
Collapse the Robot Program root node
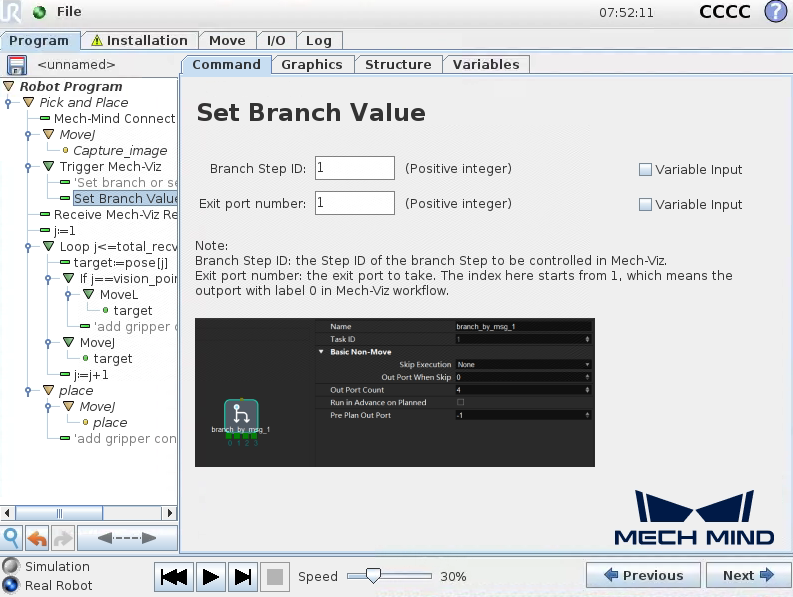pyautogui.click(x=9, y=86)
